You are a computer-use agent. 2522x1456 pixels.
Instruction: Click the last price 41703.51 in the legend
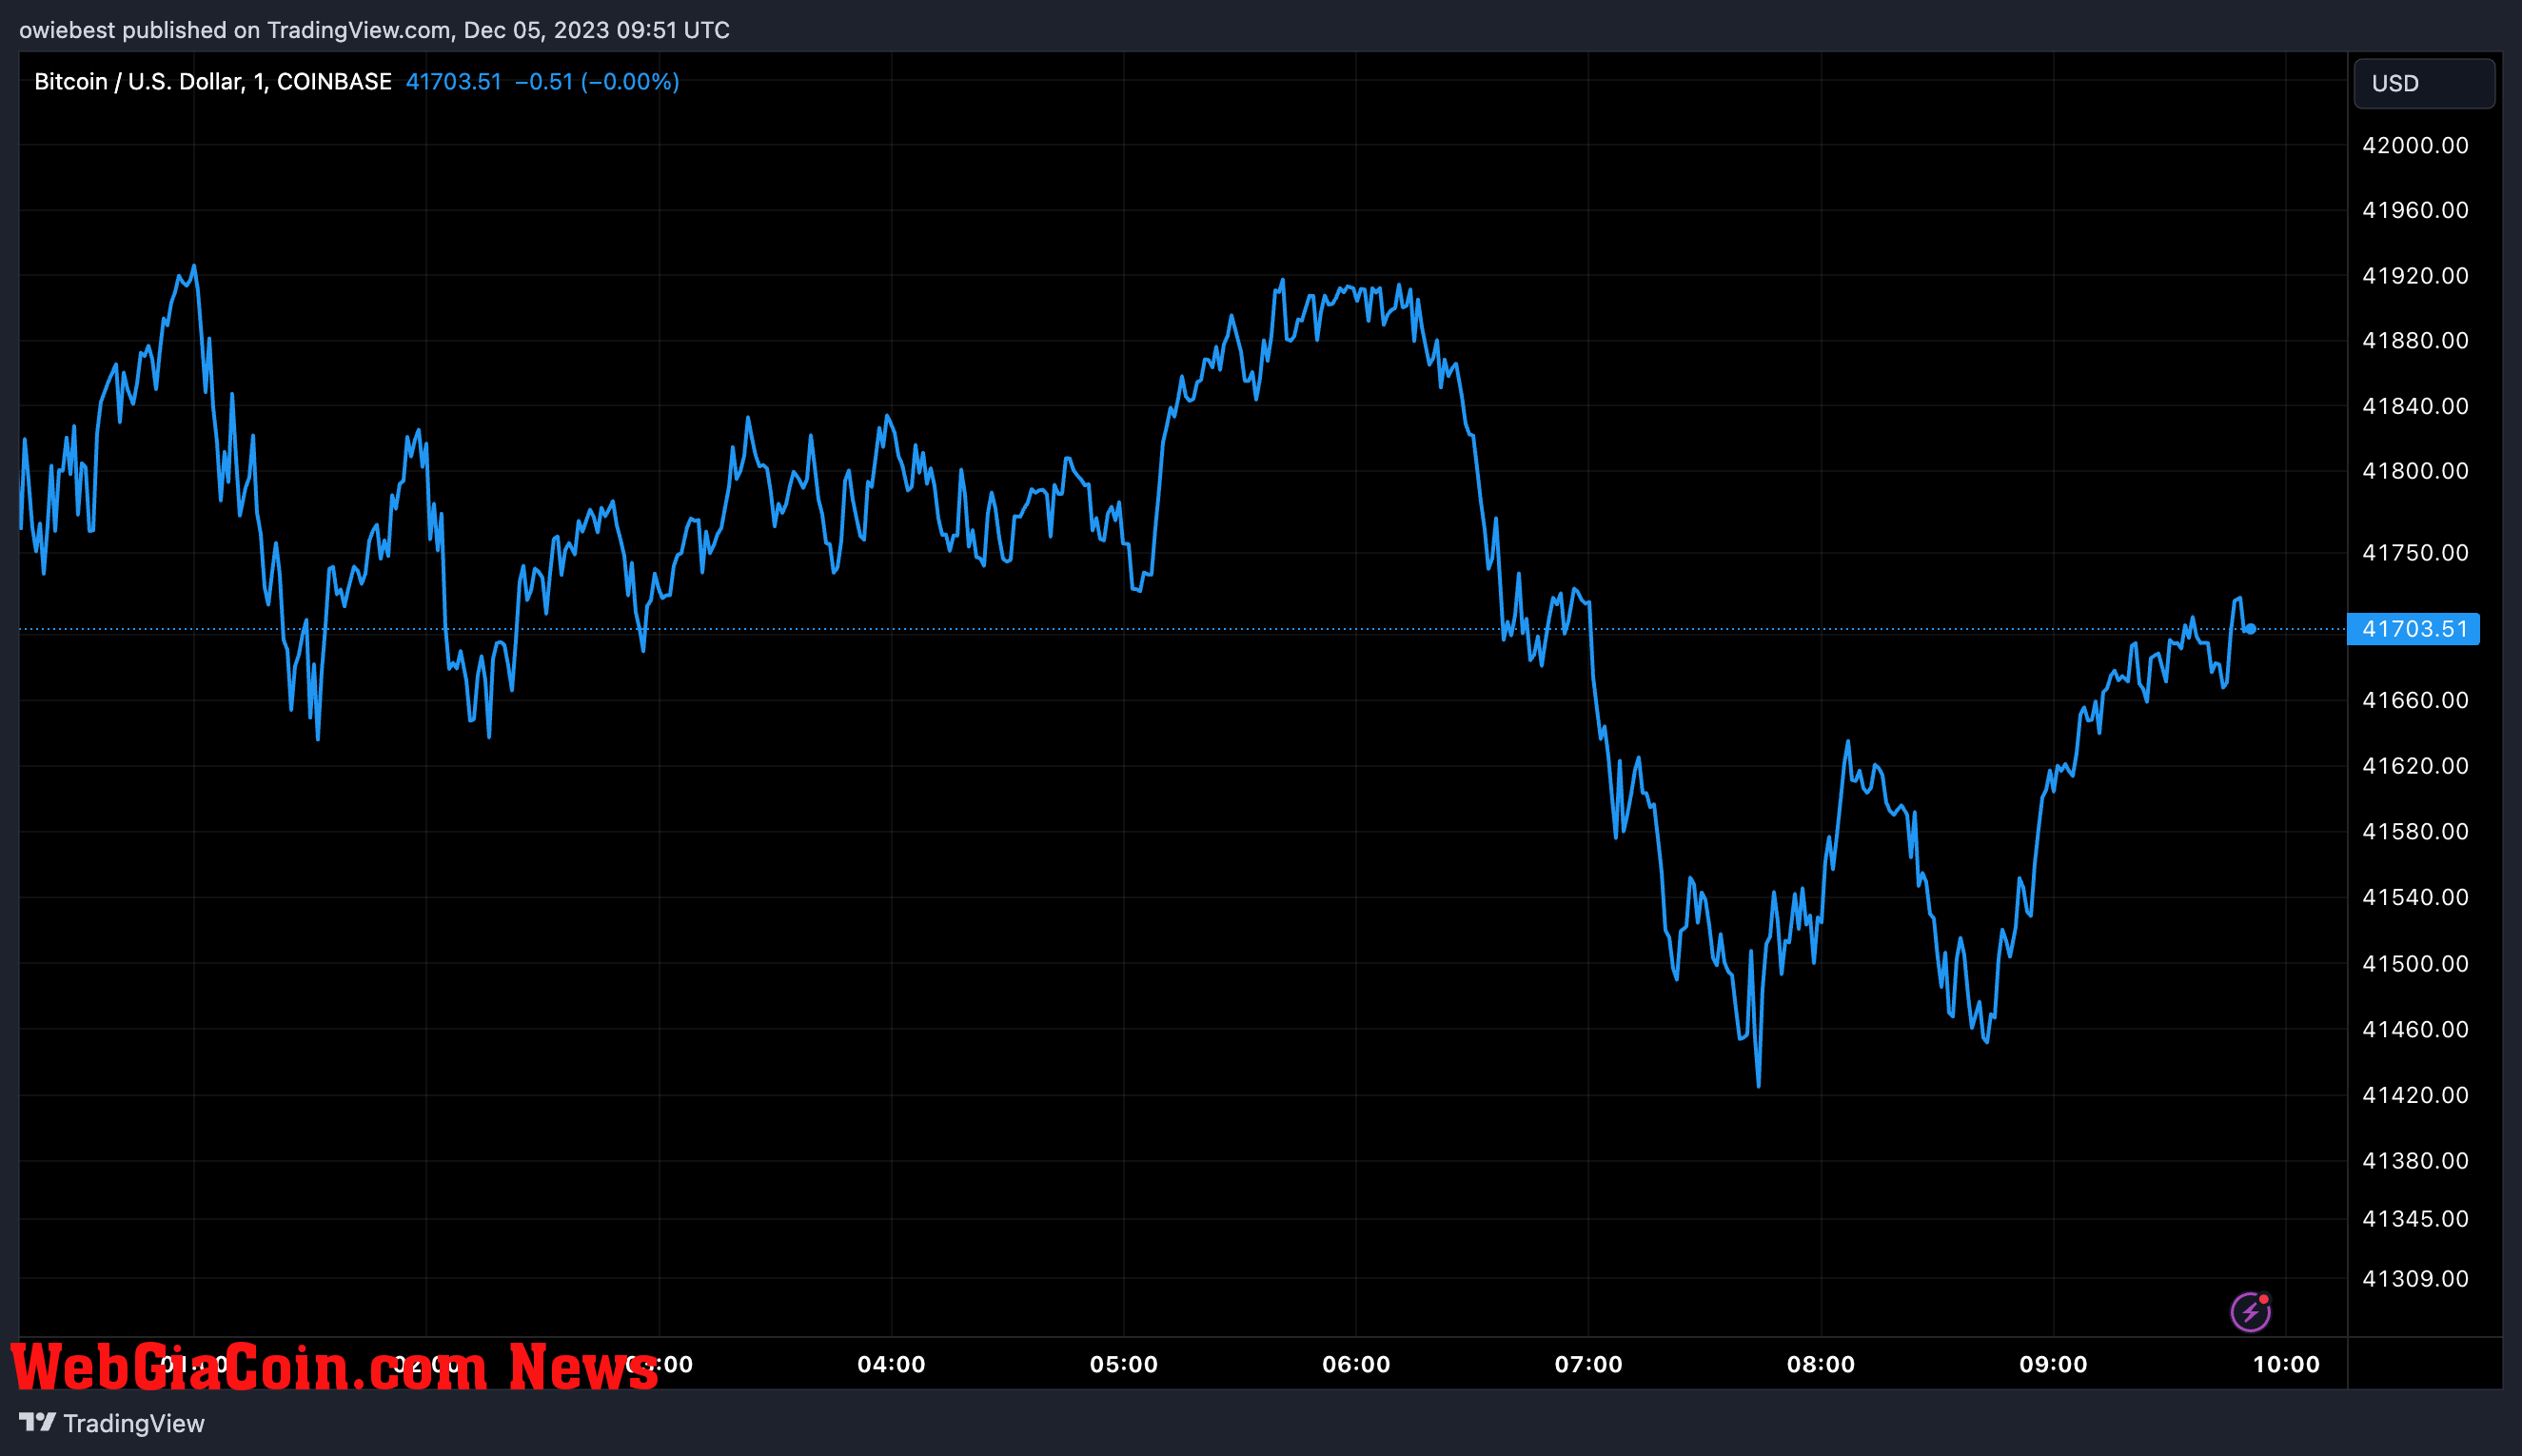click(x=453, y=82)
